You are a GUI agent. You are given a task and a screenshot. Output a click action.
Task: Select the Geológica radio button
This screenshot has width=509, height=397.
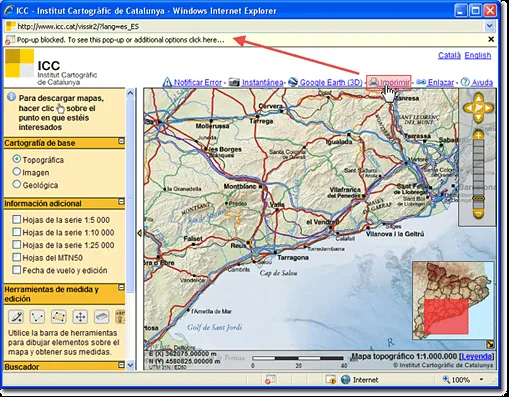pos(17,184)
